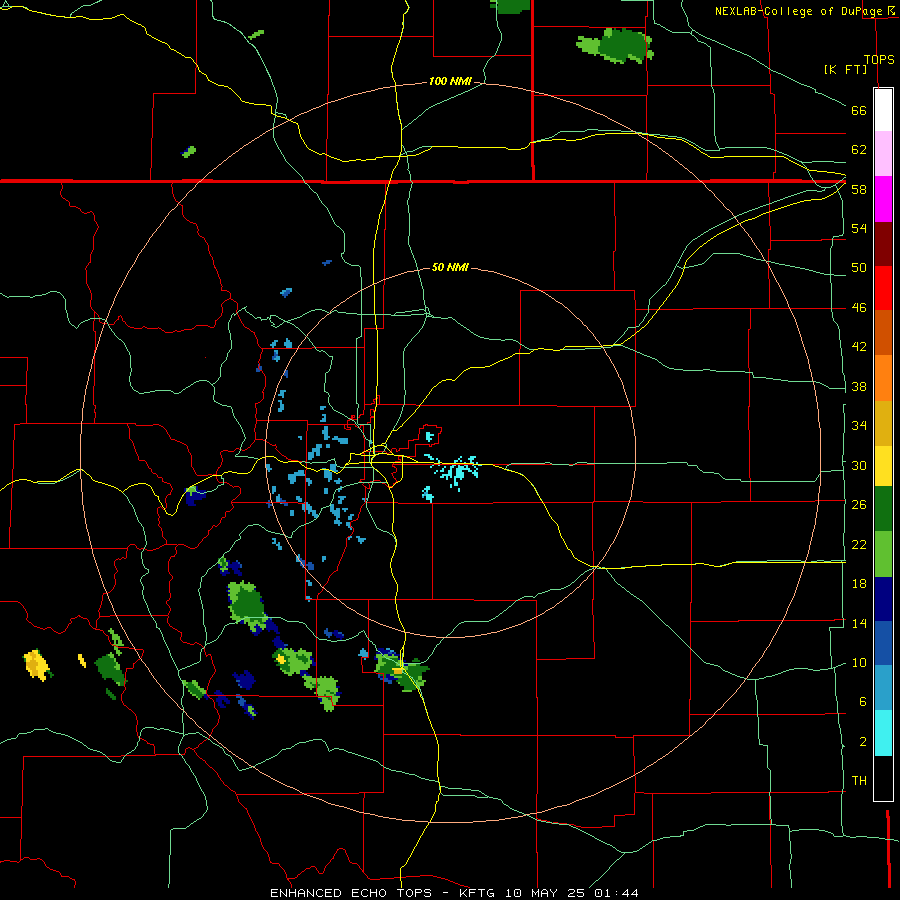900x900 pixels.
Task: Click the large green echo at top right
Action: tap(615, 45)
